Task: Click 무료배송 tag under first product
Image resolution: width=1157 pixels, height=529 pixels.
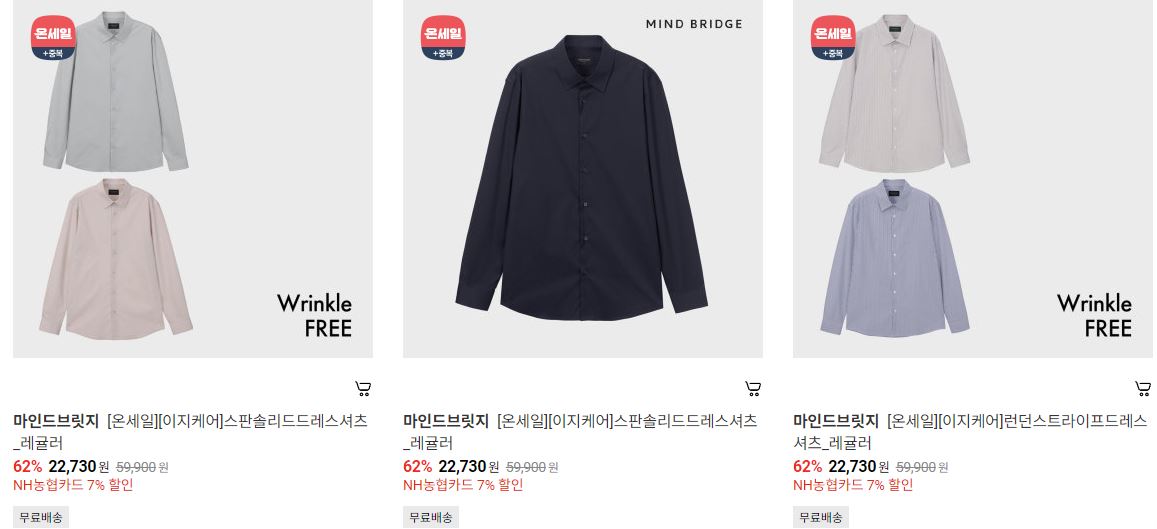Action: [41, 517]
